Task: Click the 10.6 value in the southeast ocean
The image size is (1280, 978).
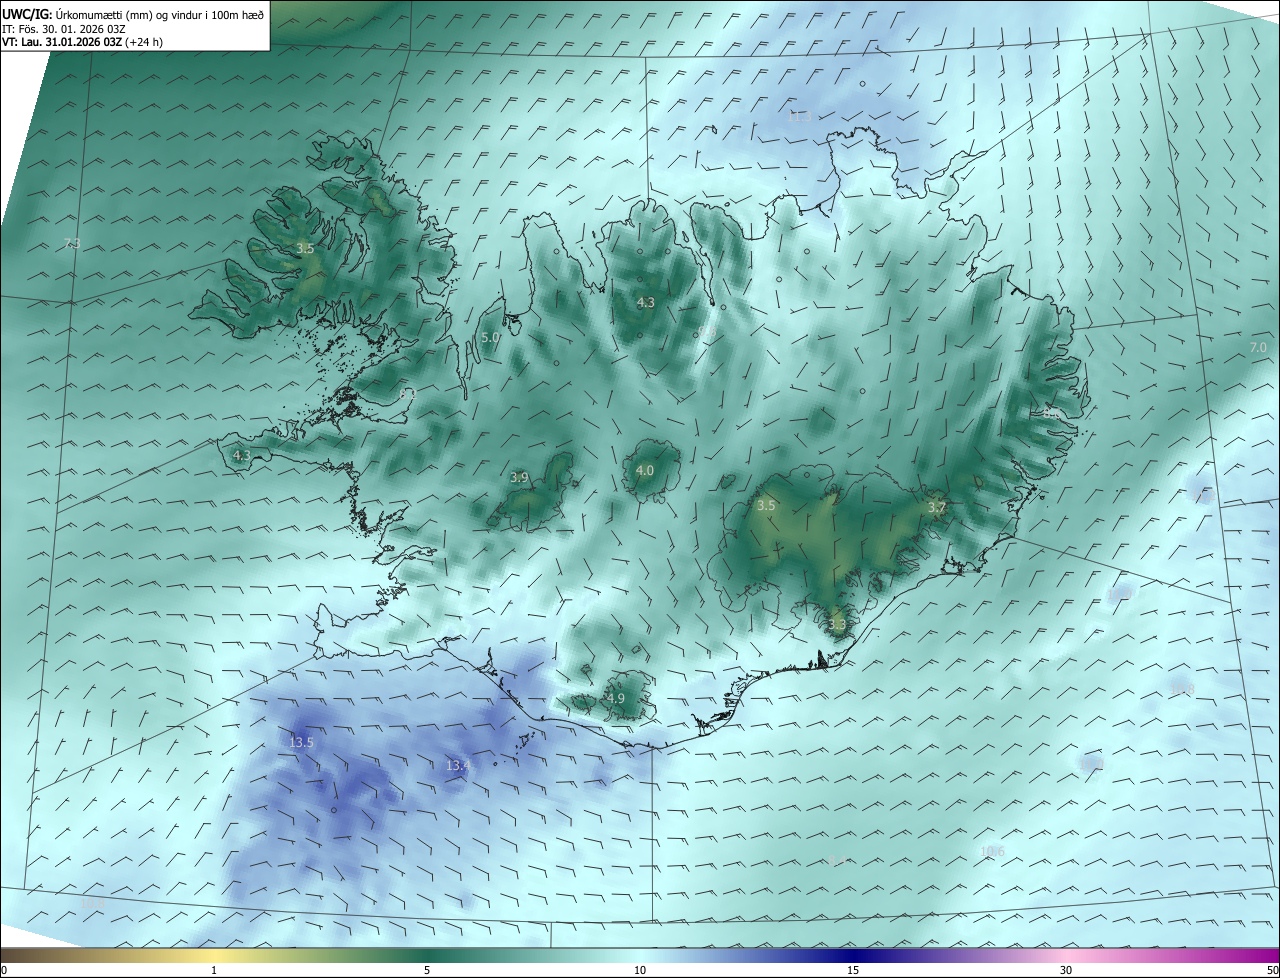Action: (x=992, y=852)
